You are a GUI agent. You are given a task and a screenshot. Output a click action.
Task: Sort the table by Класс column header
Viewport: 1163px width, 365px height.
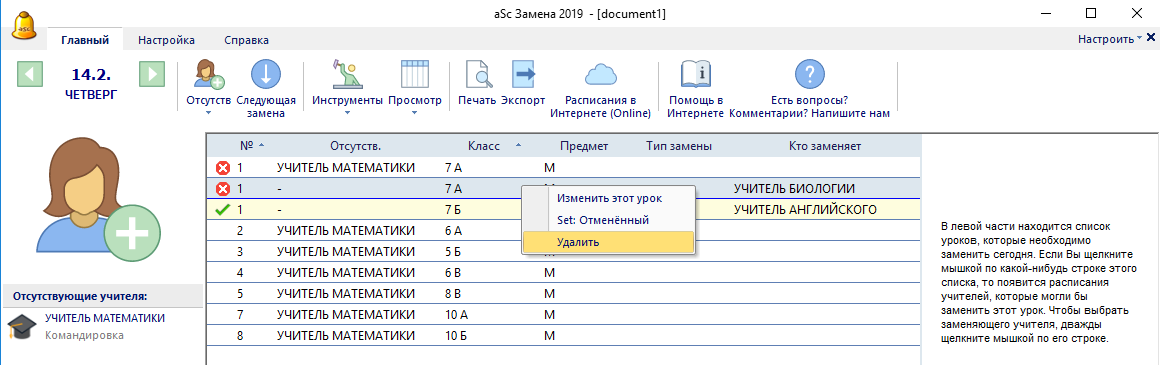[484, 146]
